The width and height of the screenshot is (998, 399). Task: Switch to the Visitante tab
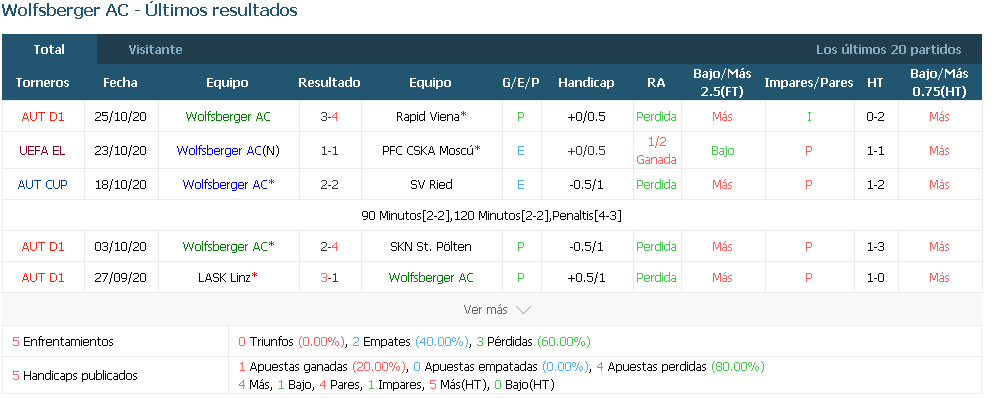155,49
